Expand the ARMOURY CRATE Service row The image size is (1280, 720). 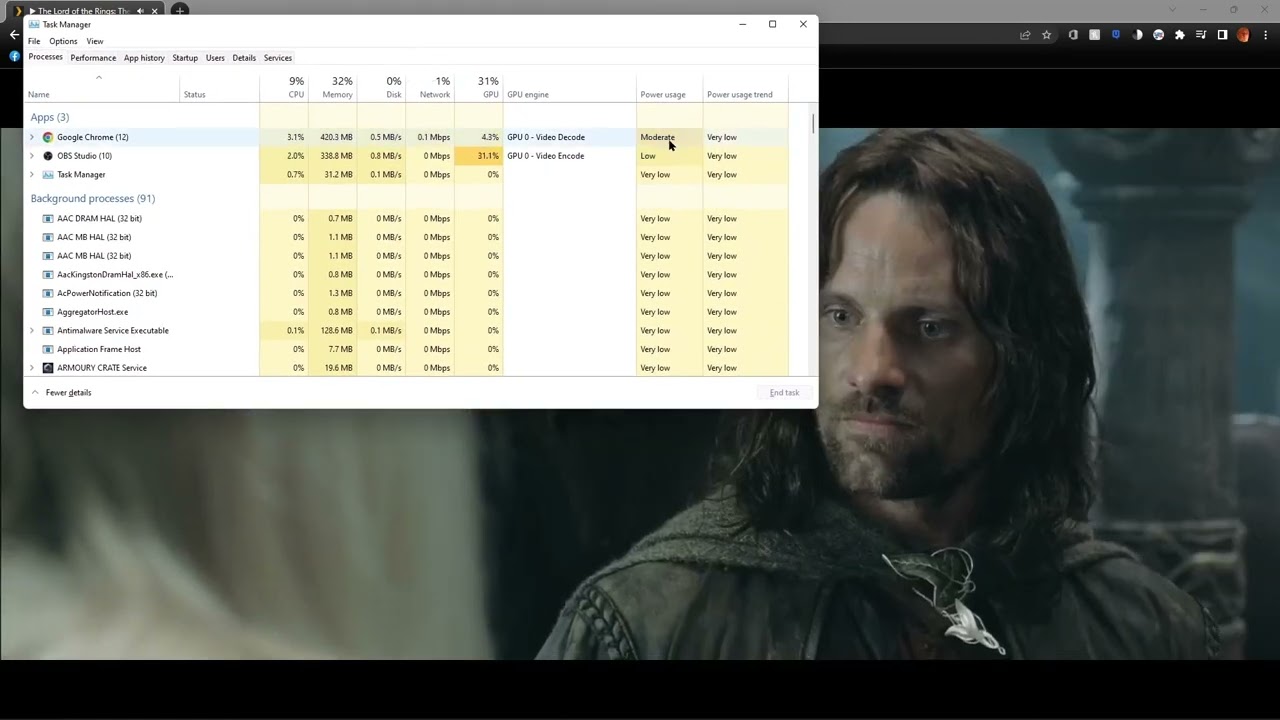[x=32, y=368]
